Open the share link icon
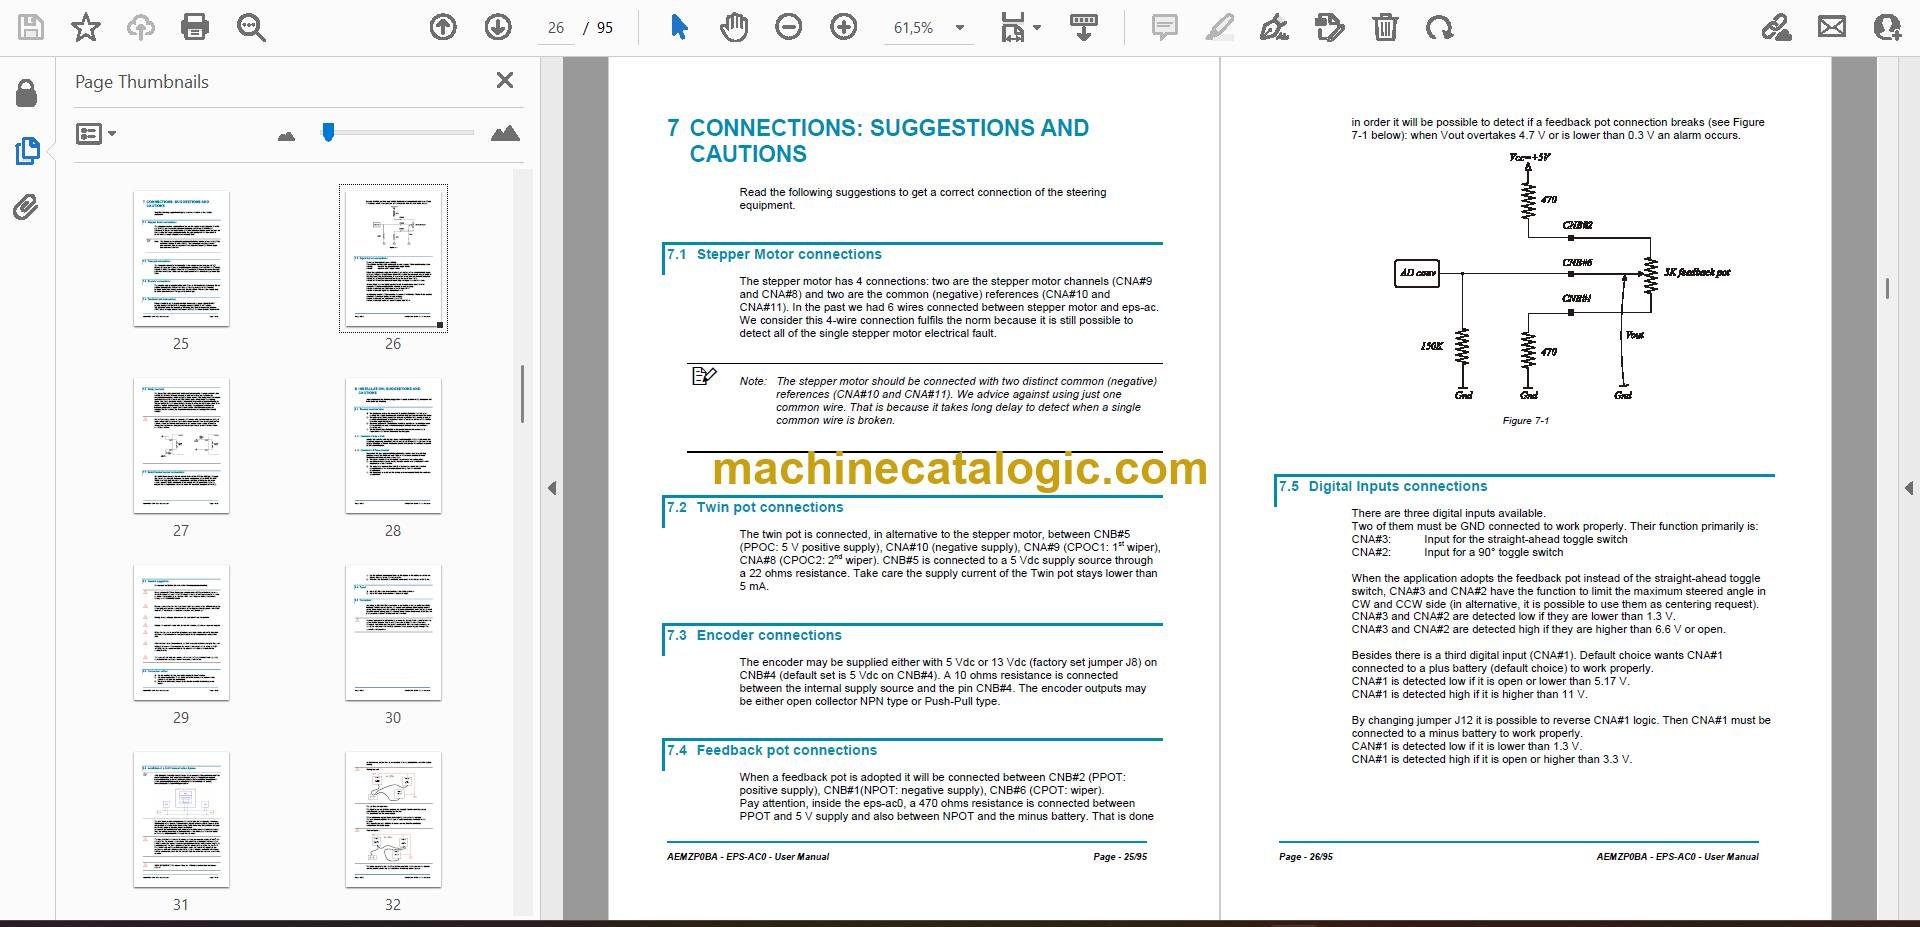This screenshot has width=1920, height=927. click(x=1776, y=27)
